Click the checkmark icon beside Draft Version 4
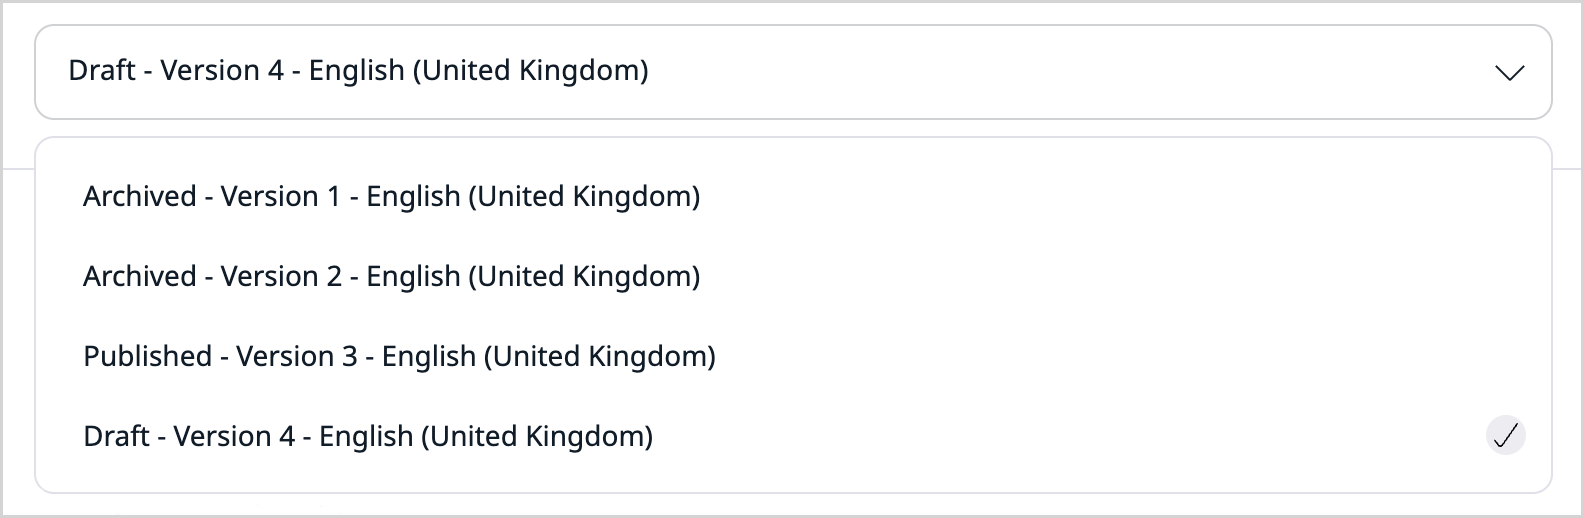 coord(1505,435)
